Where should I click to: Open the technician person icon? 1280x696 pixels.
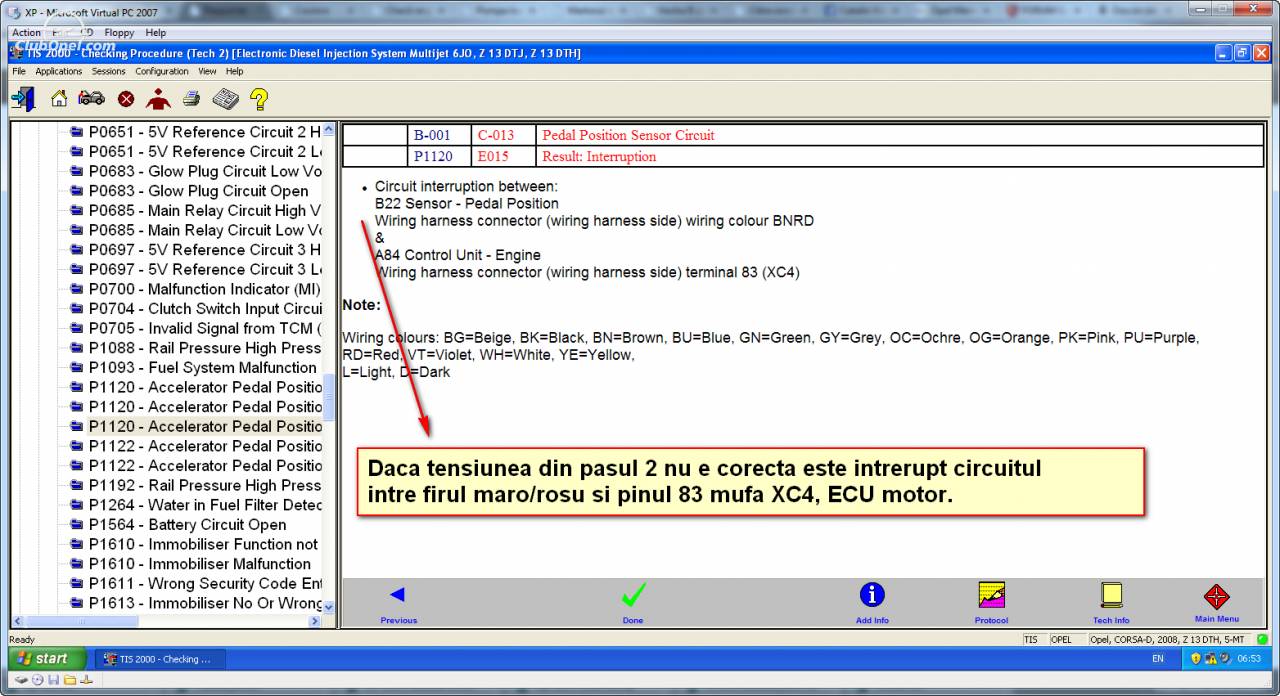point(158,98)
